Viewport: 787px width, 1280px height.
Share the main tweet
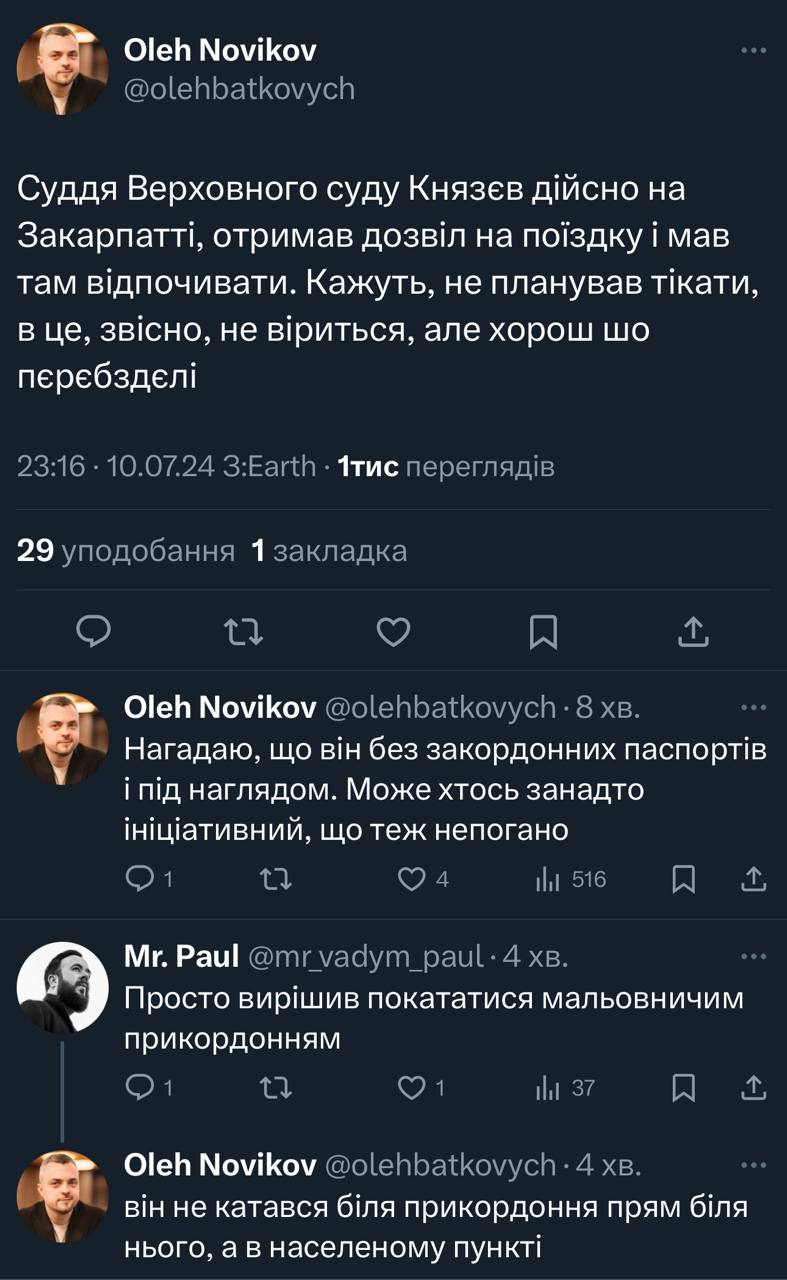694,630
